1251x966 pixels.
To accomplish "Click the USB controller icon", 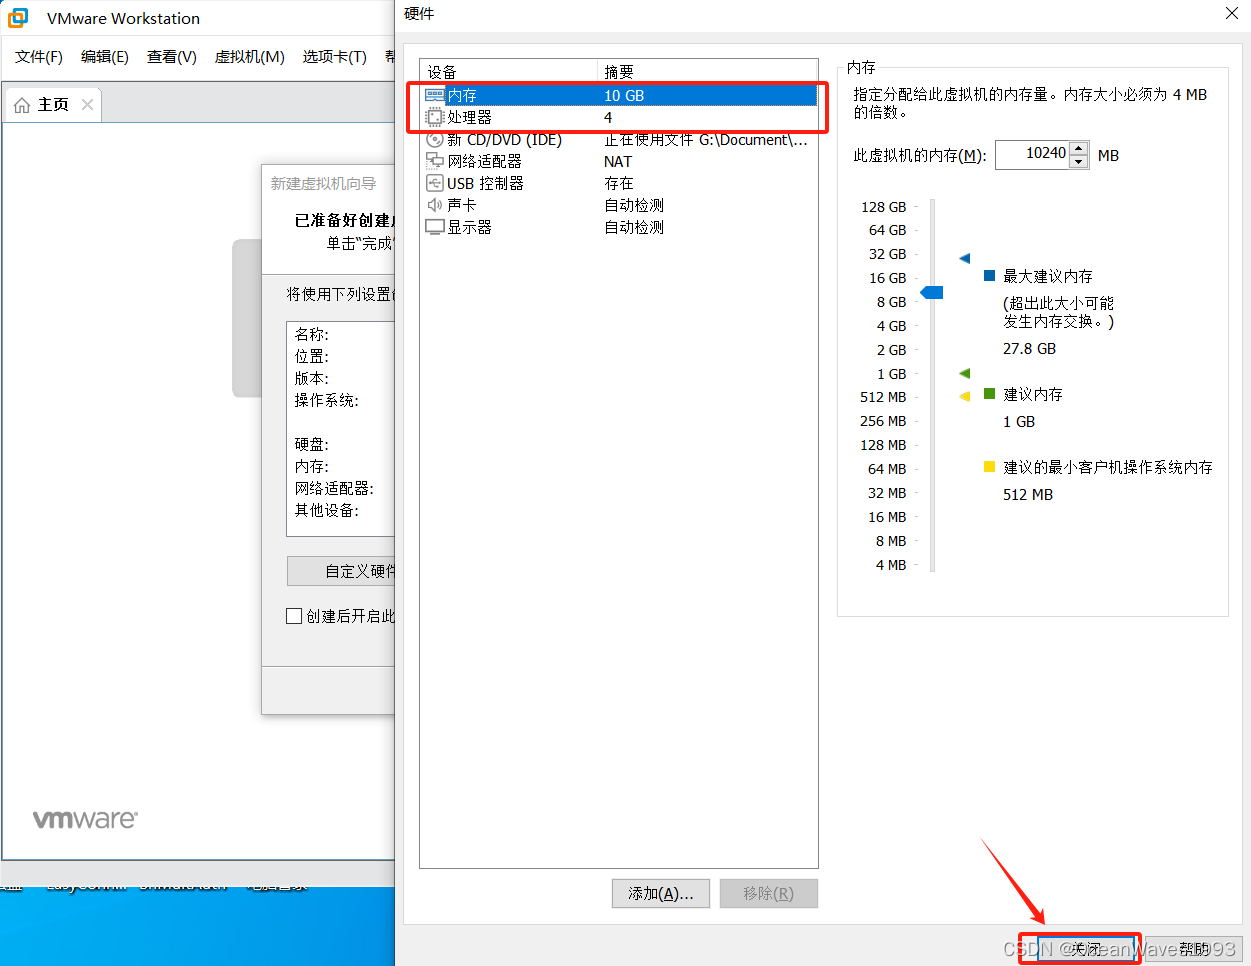I will point(435,183).
